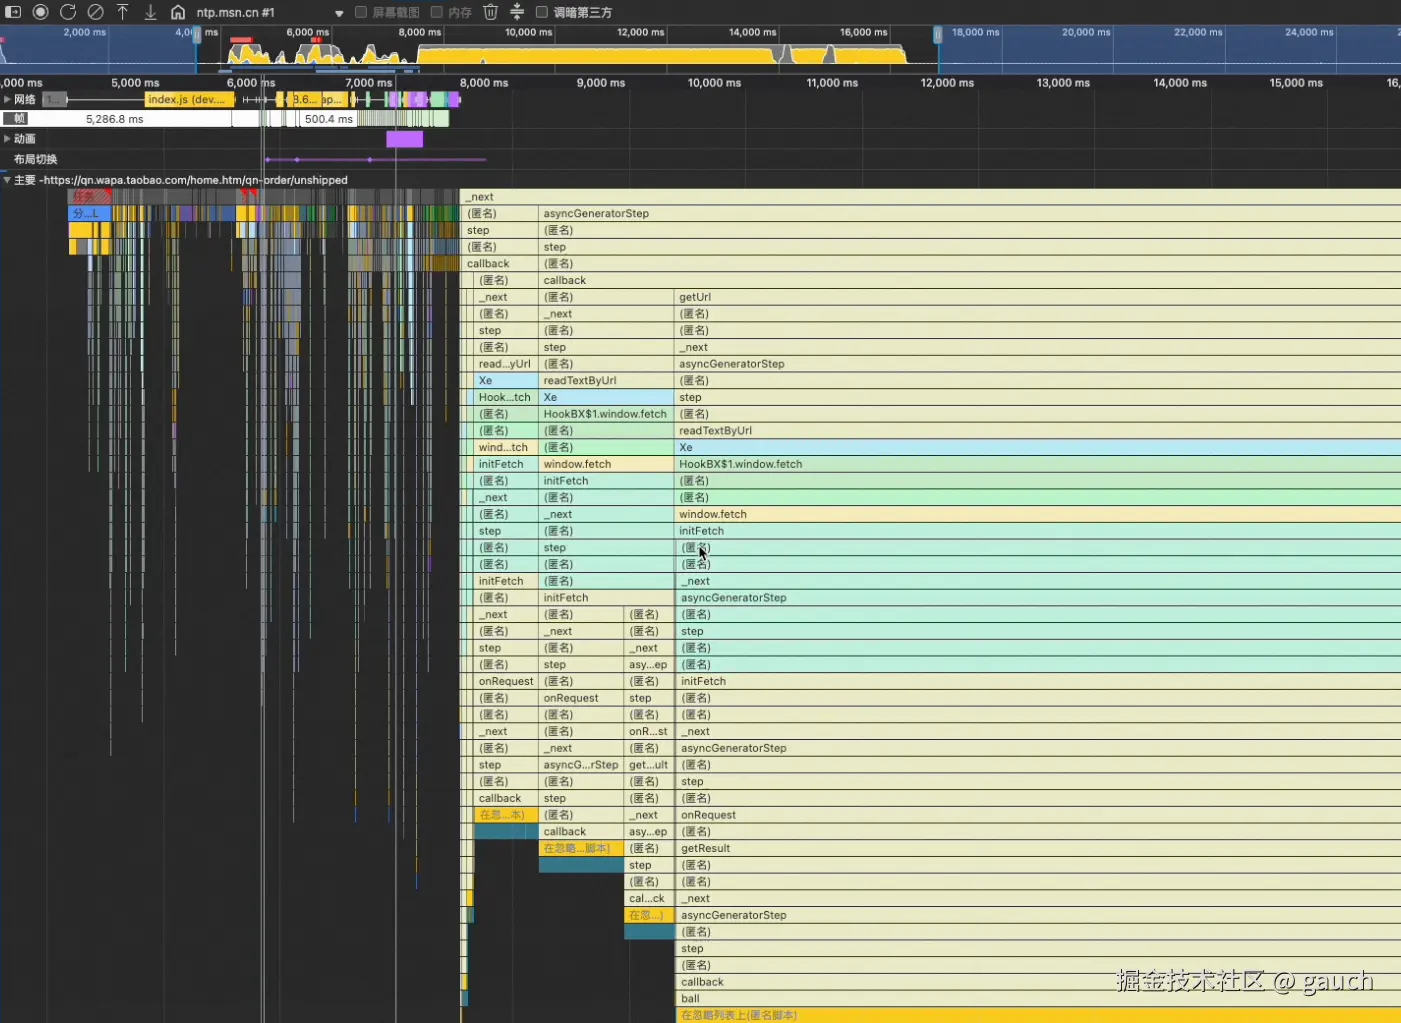This screenshot has height=1023, width=1401.
Task: Click the right overview range handle
Action: 937,35
